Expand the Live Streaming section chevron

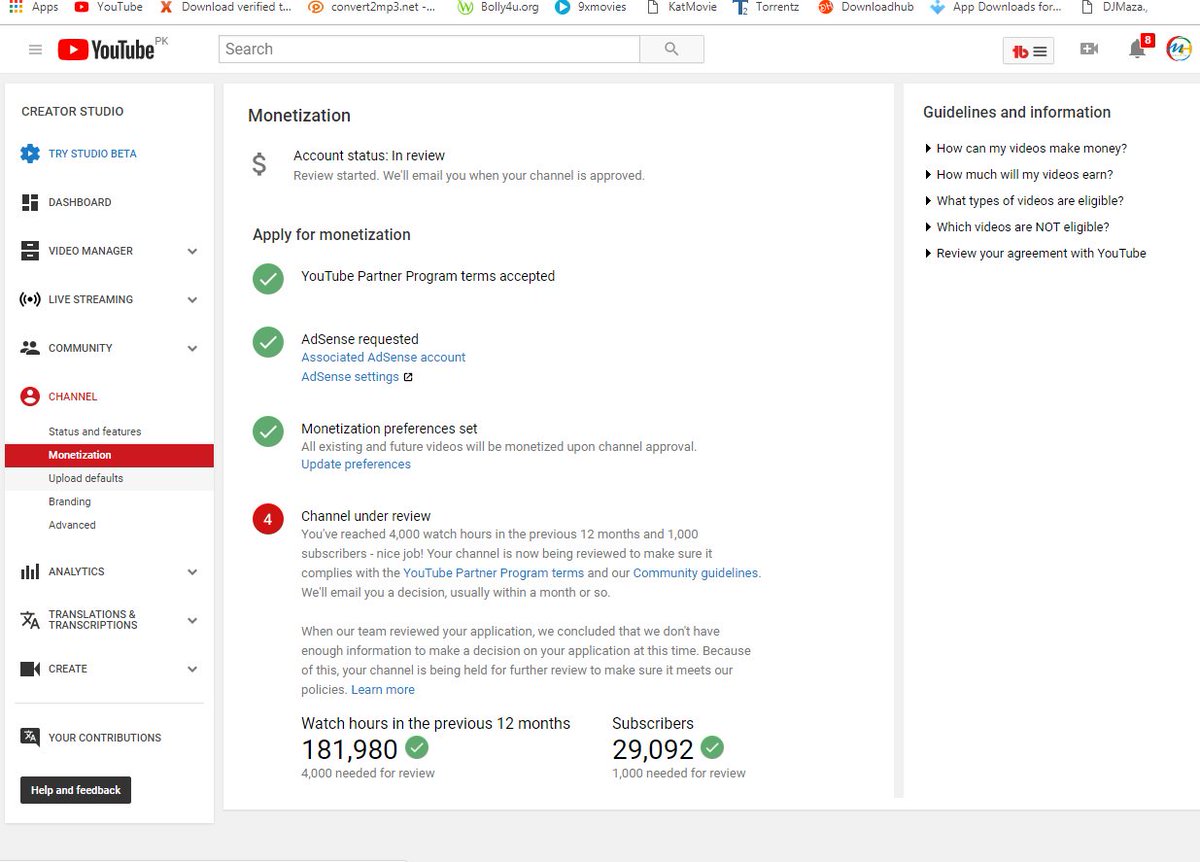tap(192, 300)
